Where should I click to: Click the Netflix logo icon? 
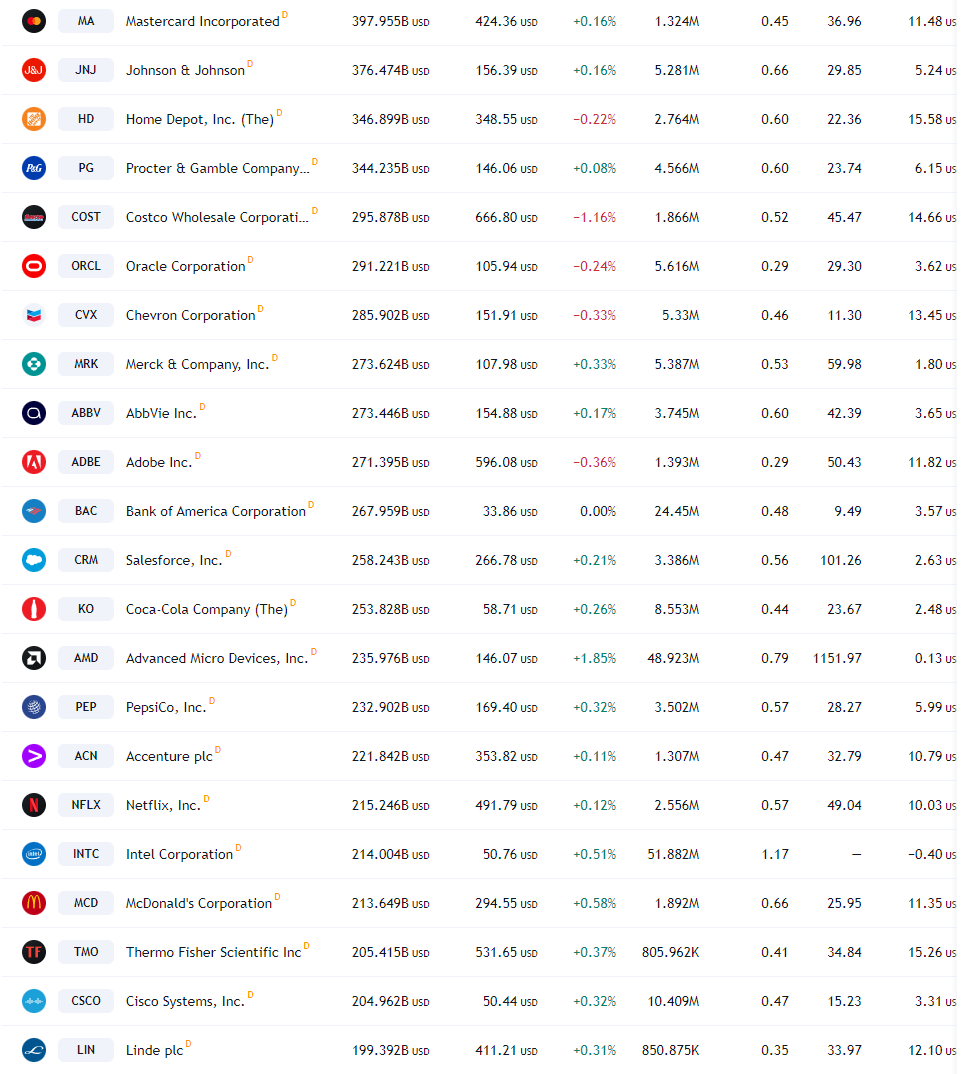coord(34,805)
